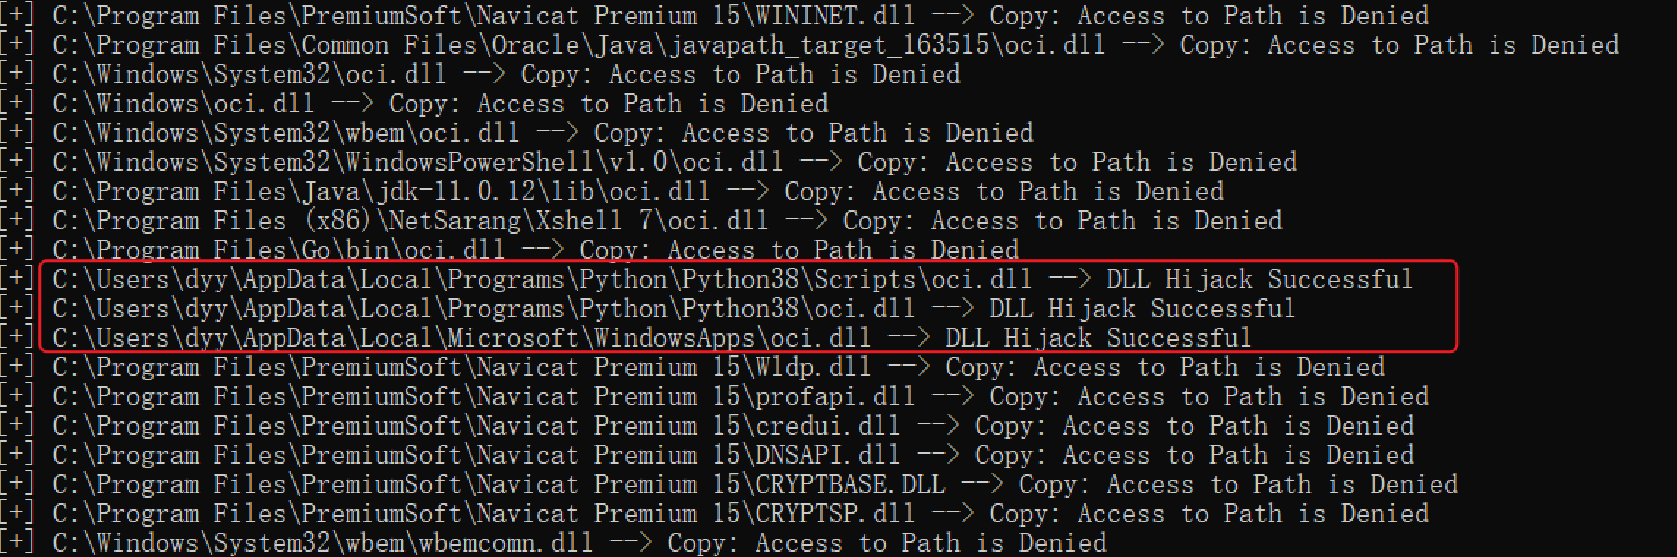Click the WindowsApps\oci.dll hijack successful line
Screen dimensions: 1677x557
[626, 338]
